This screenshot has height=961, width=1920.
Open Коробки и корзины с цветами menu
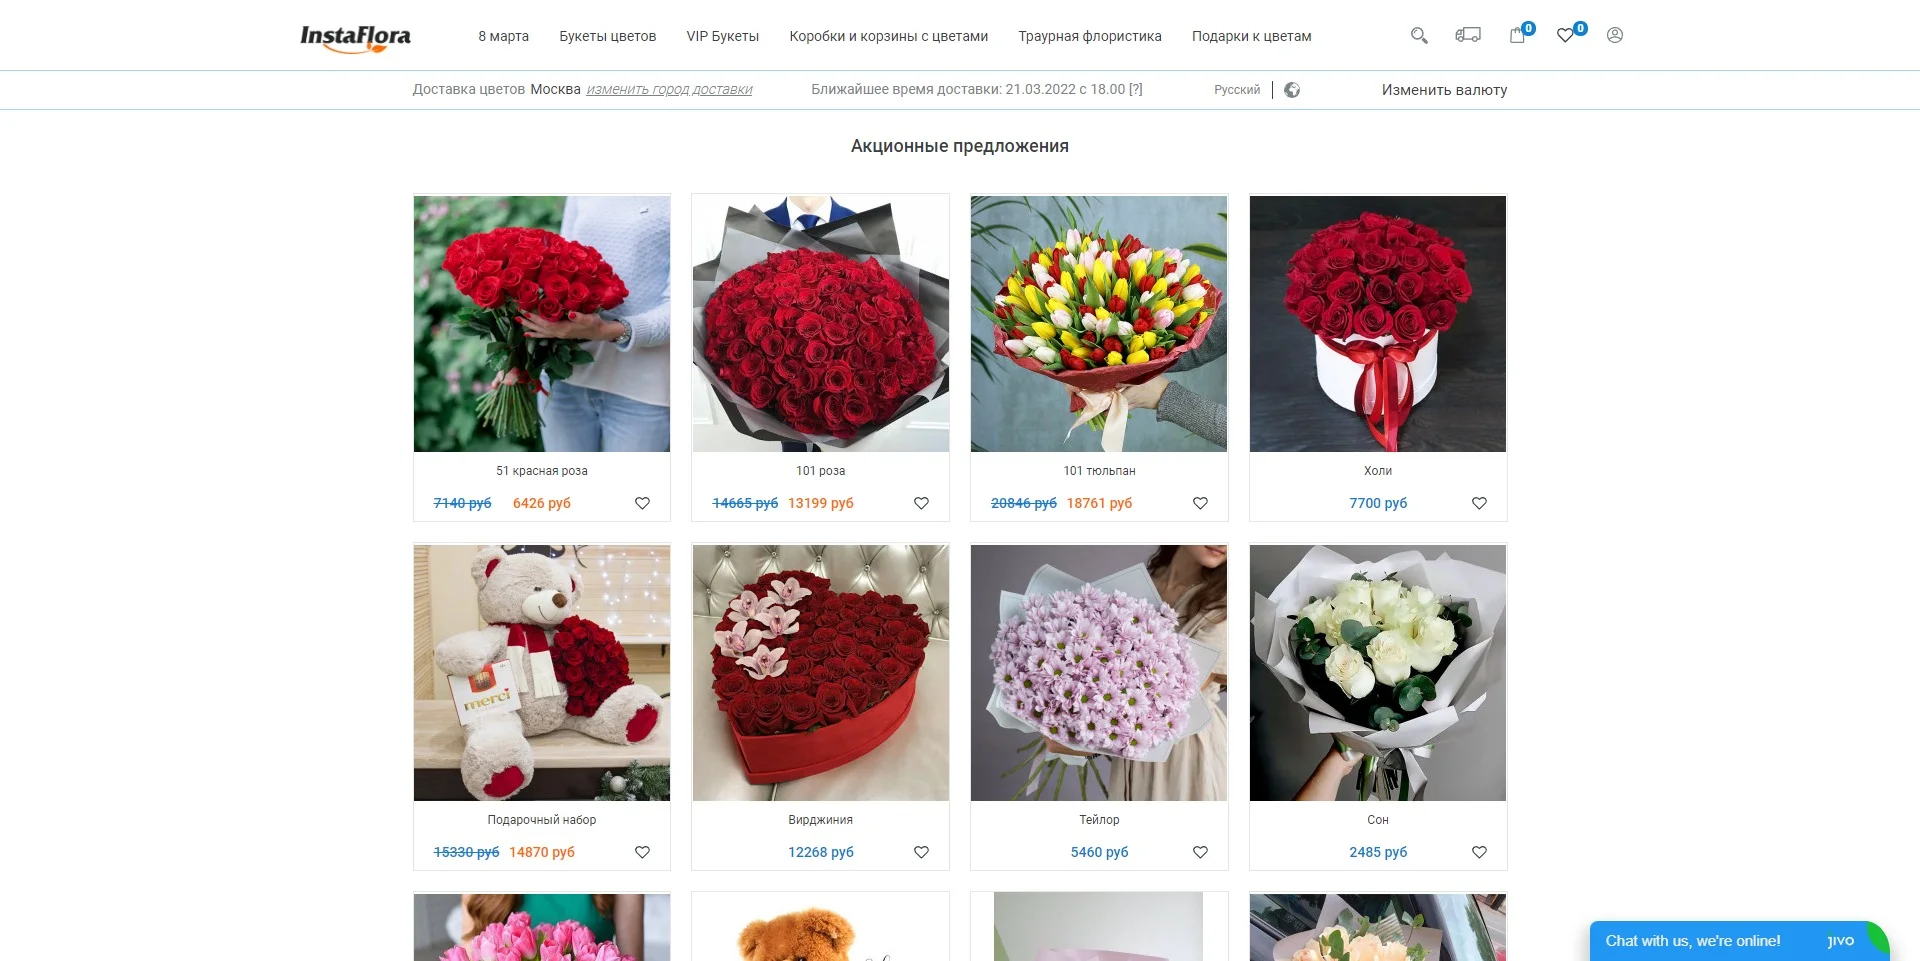point(889,36)
